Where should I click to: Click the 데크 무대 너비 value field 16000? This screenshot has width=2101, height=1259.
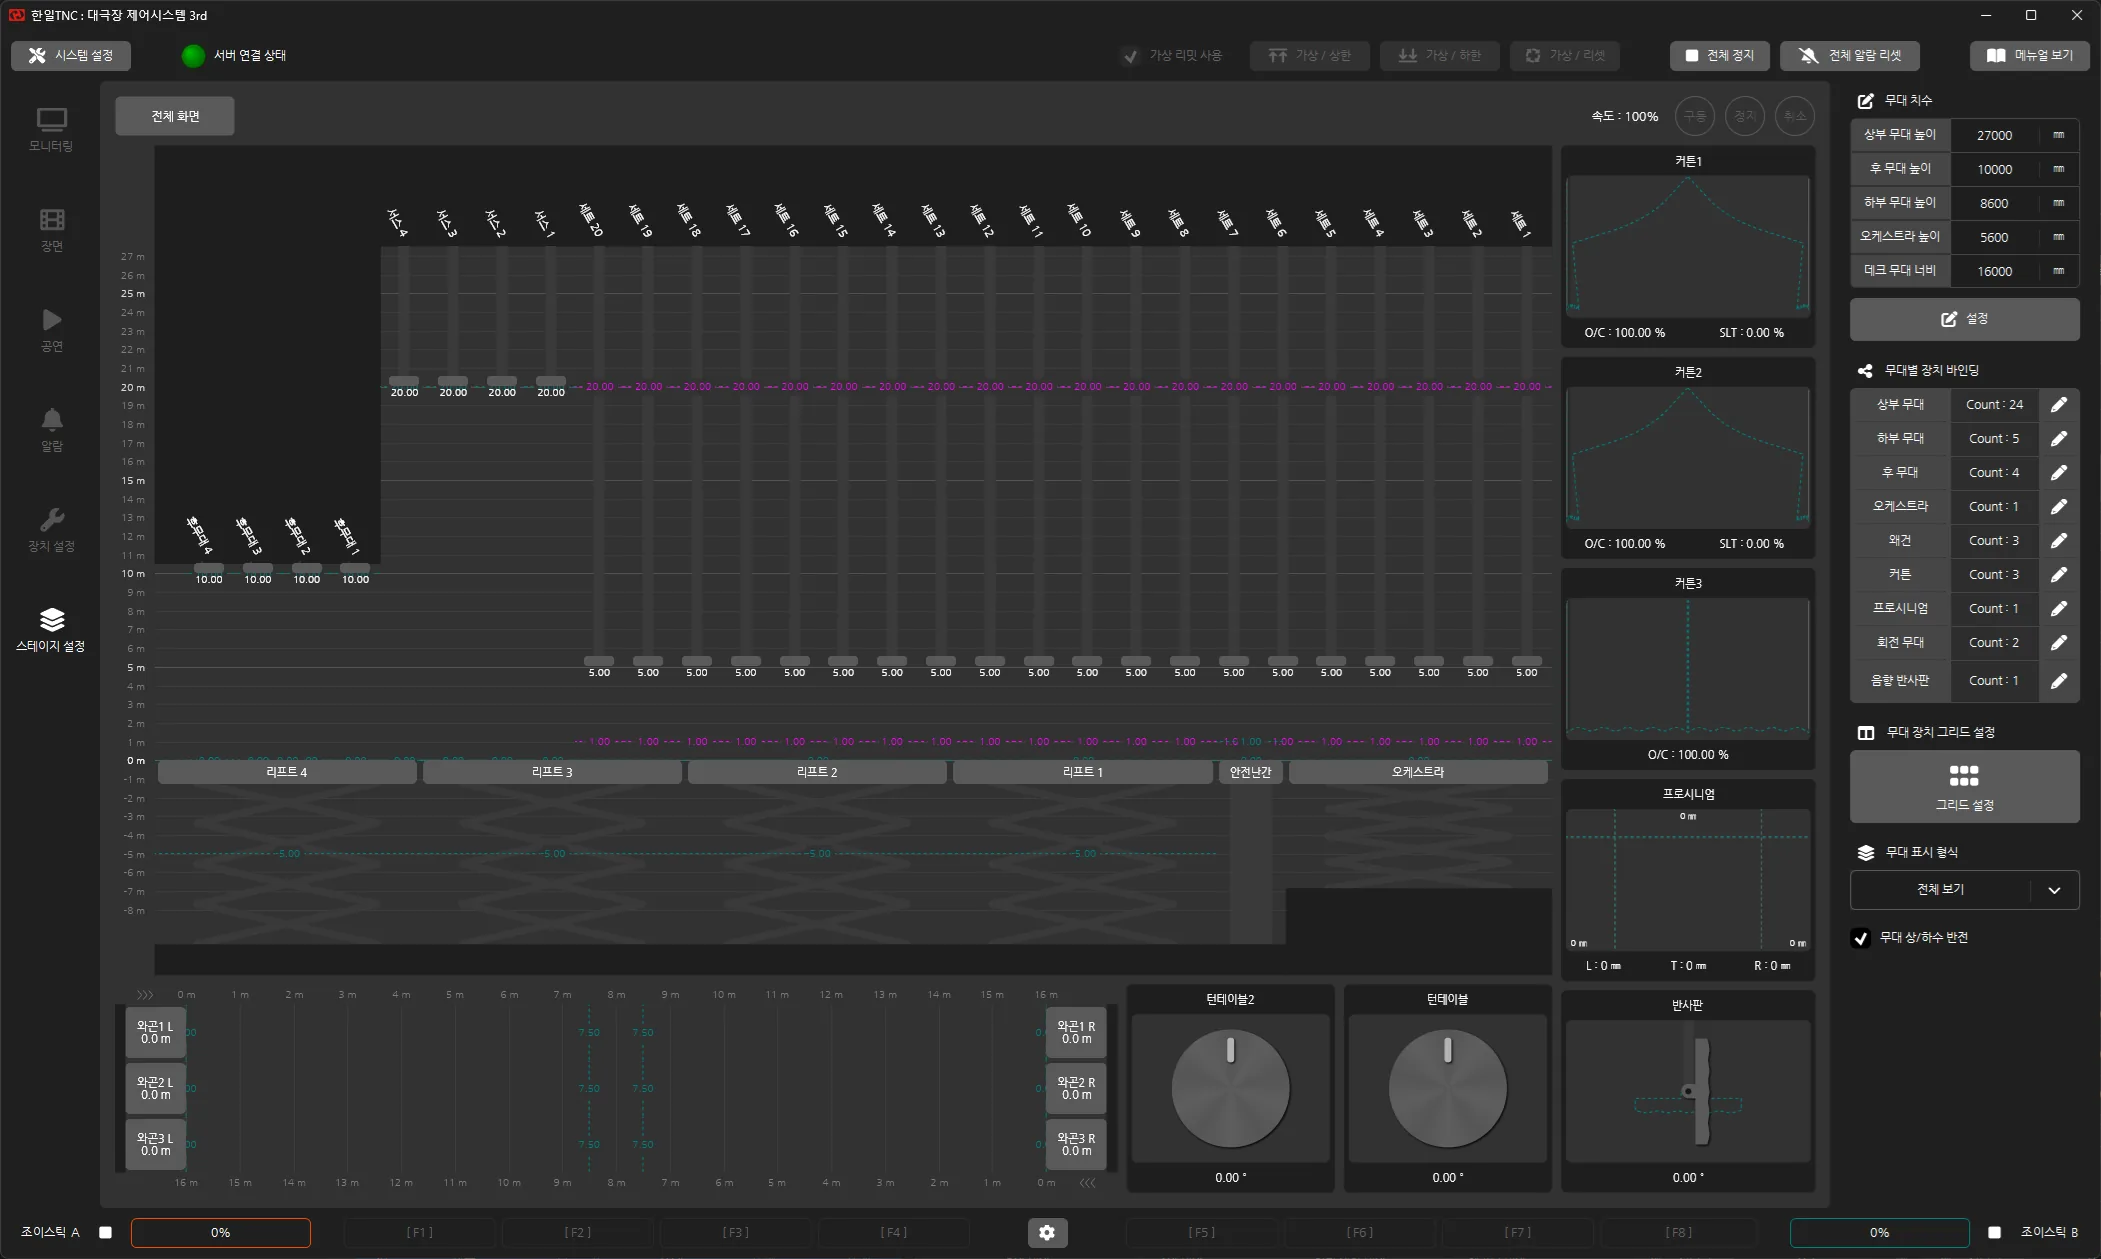[1994, 272]
